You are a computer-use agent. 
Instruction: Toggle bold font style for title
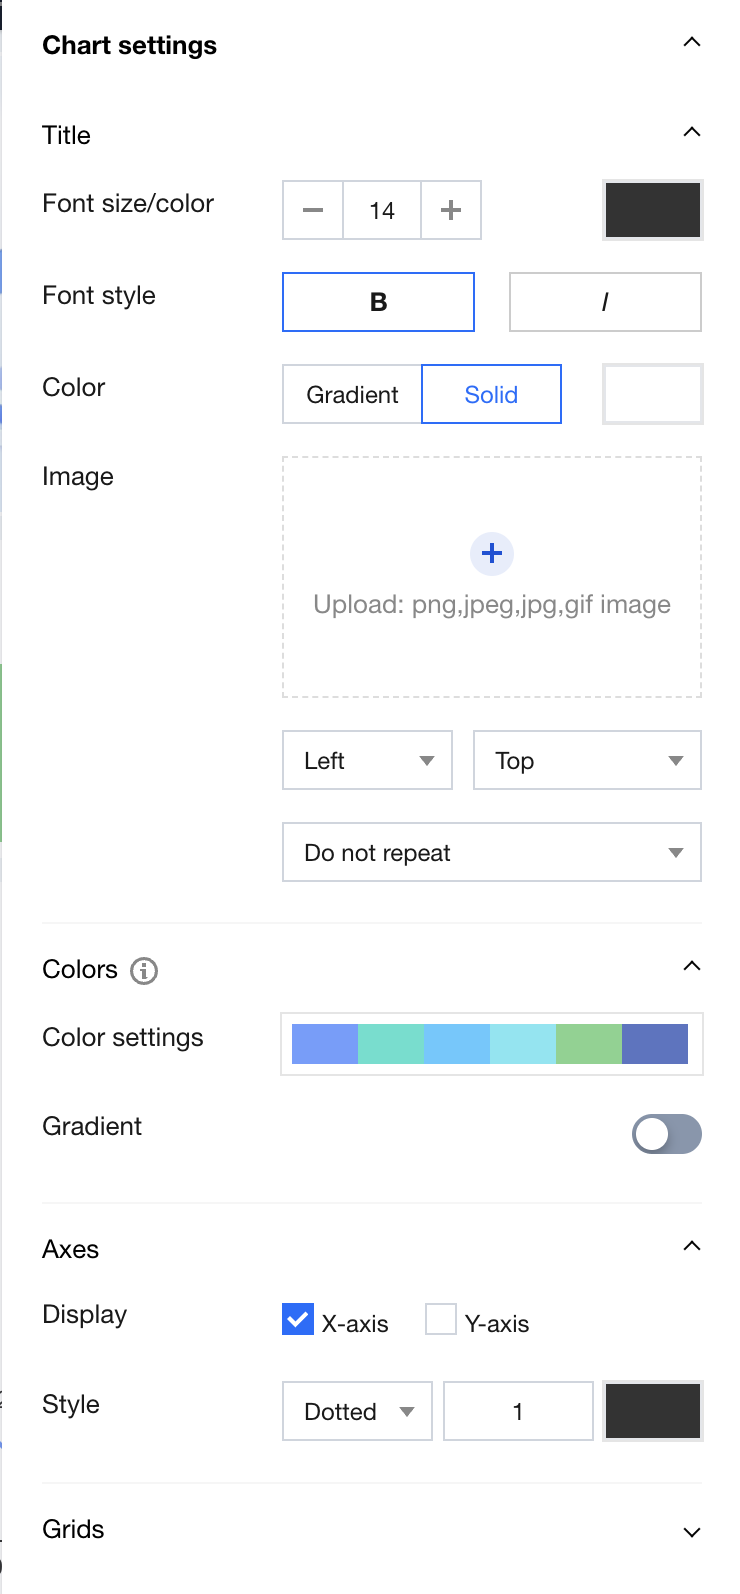(378, 302)
